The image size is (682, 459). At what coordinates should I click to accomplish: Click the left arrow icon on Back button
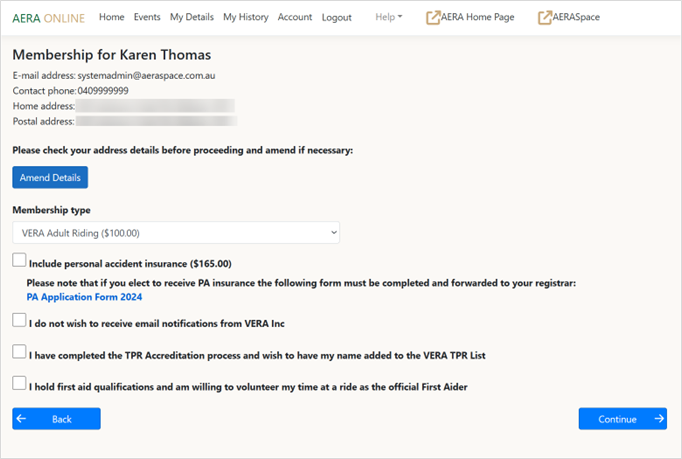22,419
